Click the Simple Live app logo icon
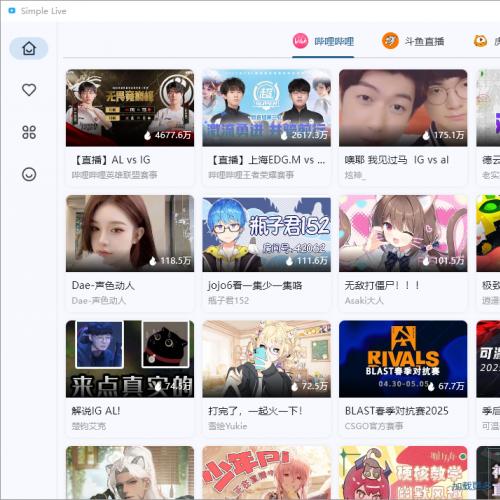The width and height of the screenshot is (500, 500). [12, 11]
